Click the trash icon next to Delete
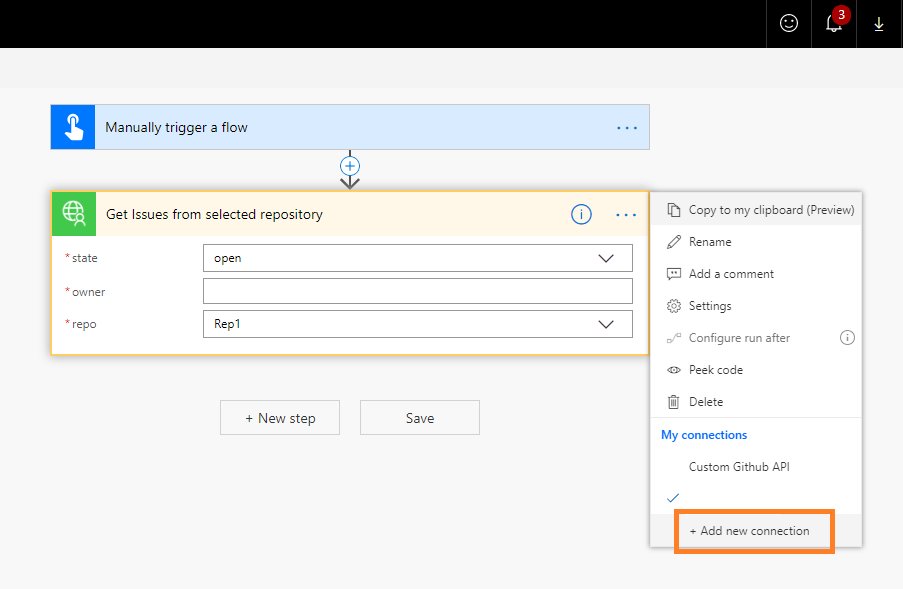Image resolution: width=903 pixels, height=589 pixels. [x=673, y=402]
